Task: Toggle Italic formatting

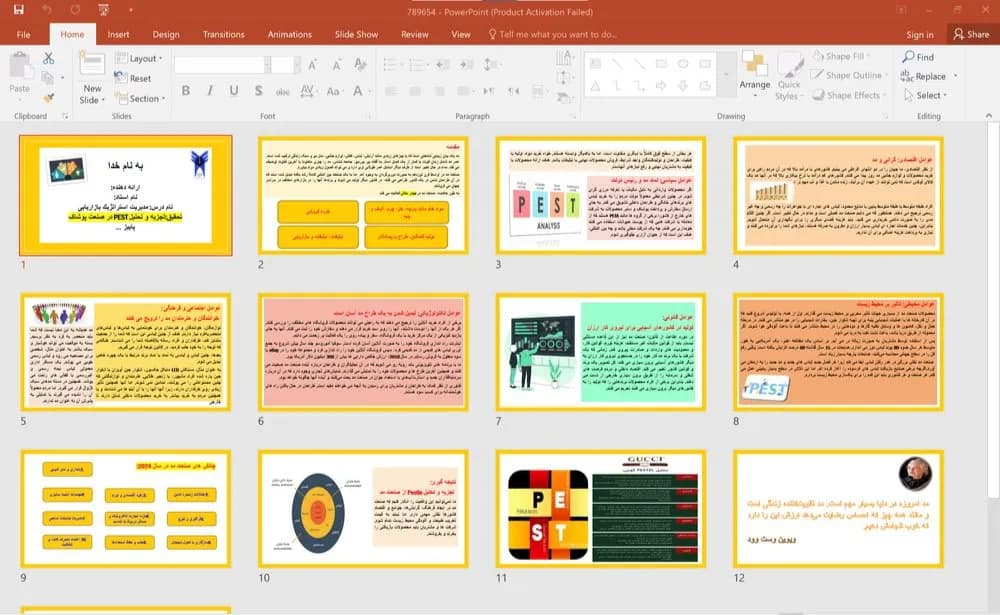Action: [210, 91]
